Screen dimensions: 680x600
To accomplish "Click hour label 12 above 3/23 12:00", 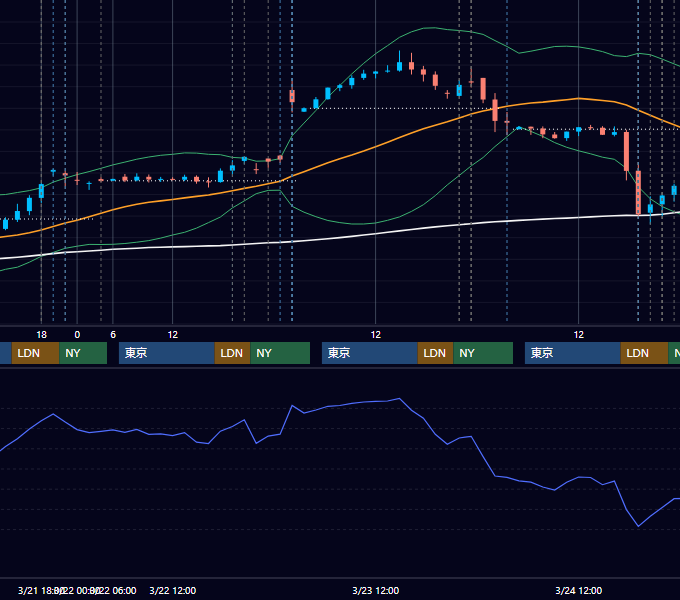I will click(x=376, y=335).
